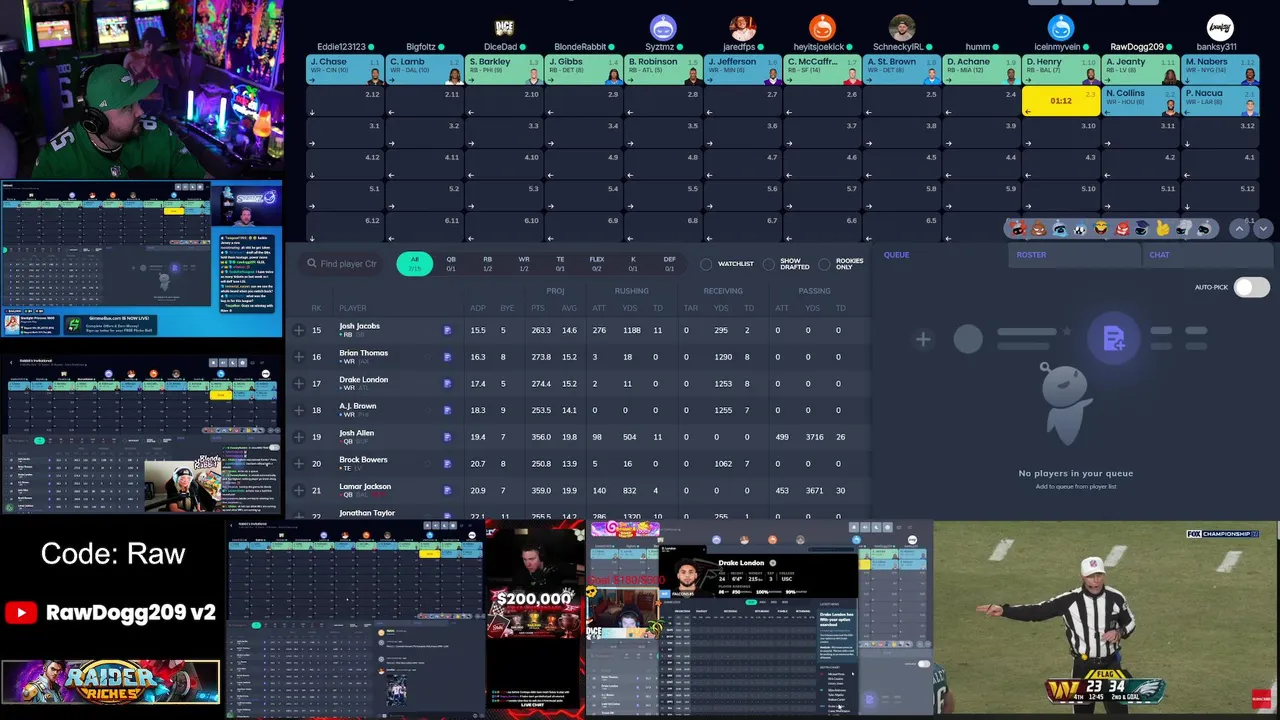Viewport: 1280px width, 720px height.
Task: Filter players by TE position
Action: click(560, 264)
